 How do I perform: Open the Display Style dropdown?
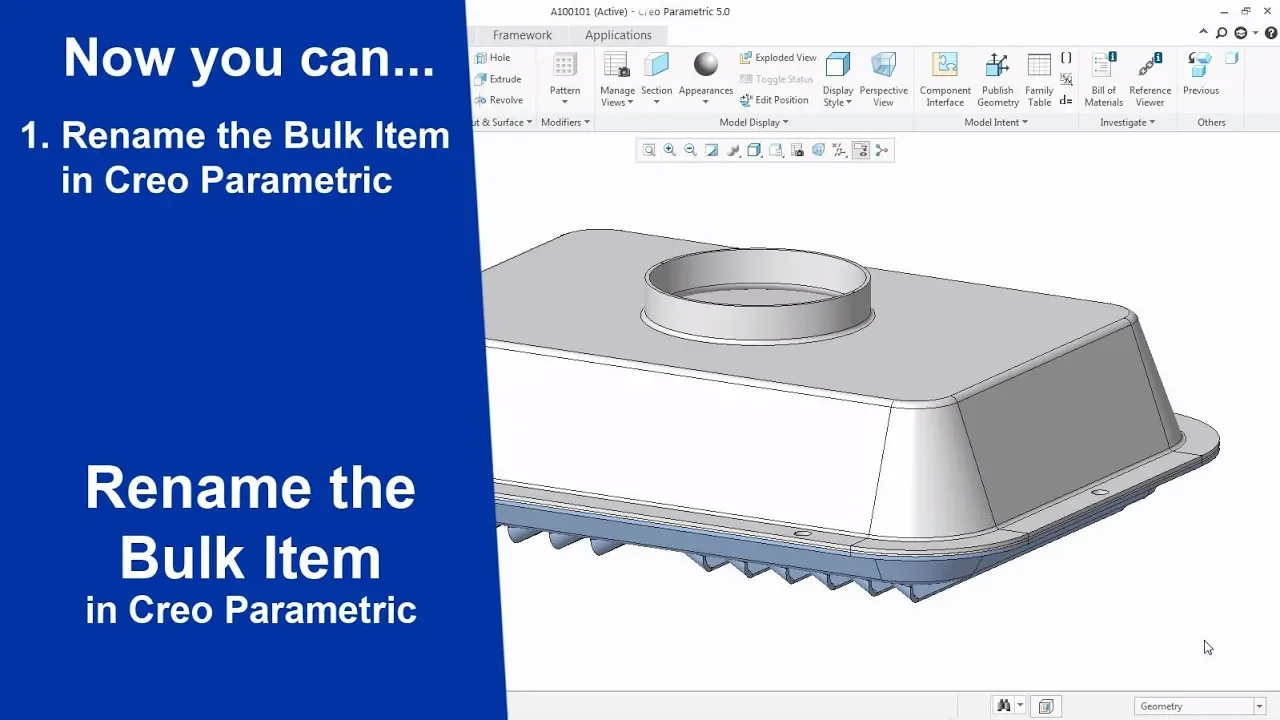[x=838, y=96]
